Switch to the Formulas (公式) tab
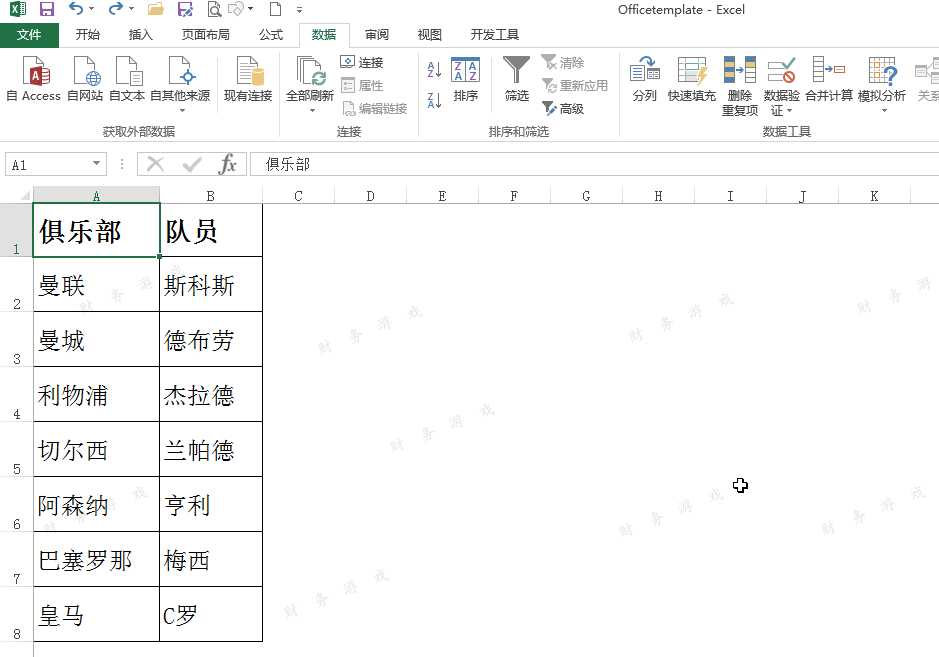Viewport: 939px width, 657px height. (271, 35)
